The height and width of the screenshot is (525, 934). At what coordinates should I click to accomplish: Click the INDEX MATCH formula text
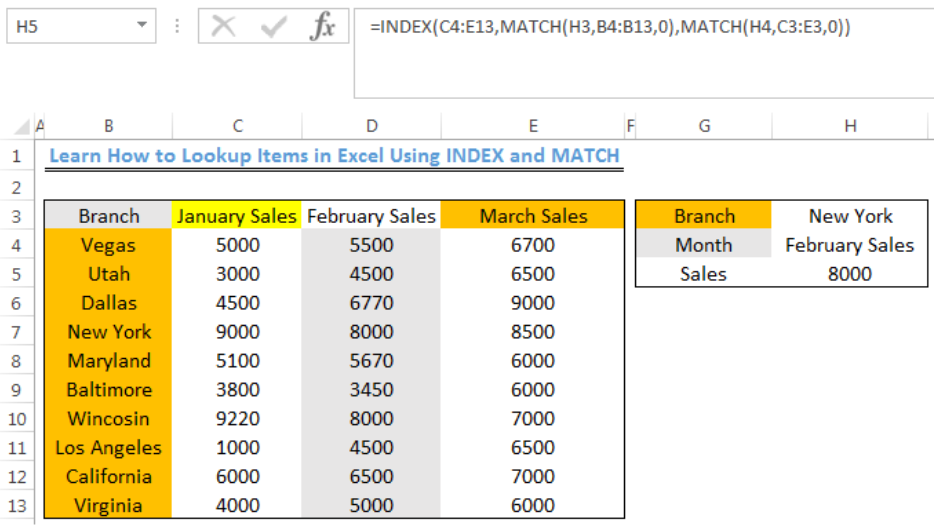610,27
